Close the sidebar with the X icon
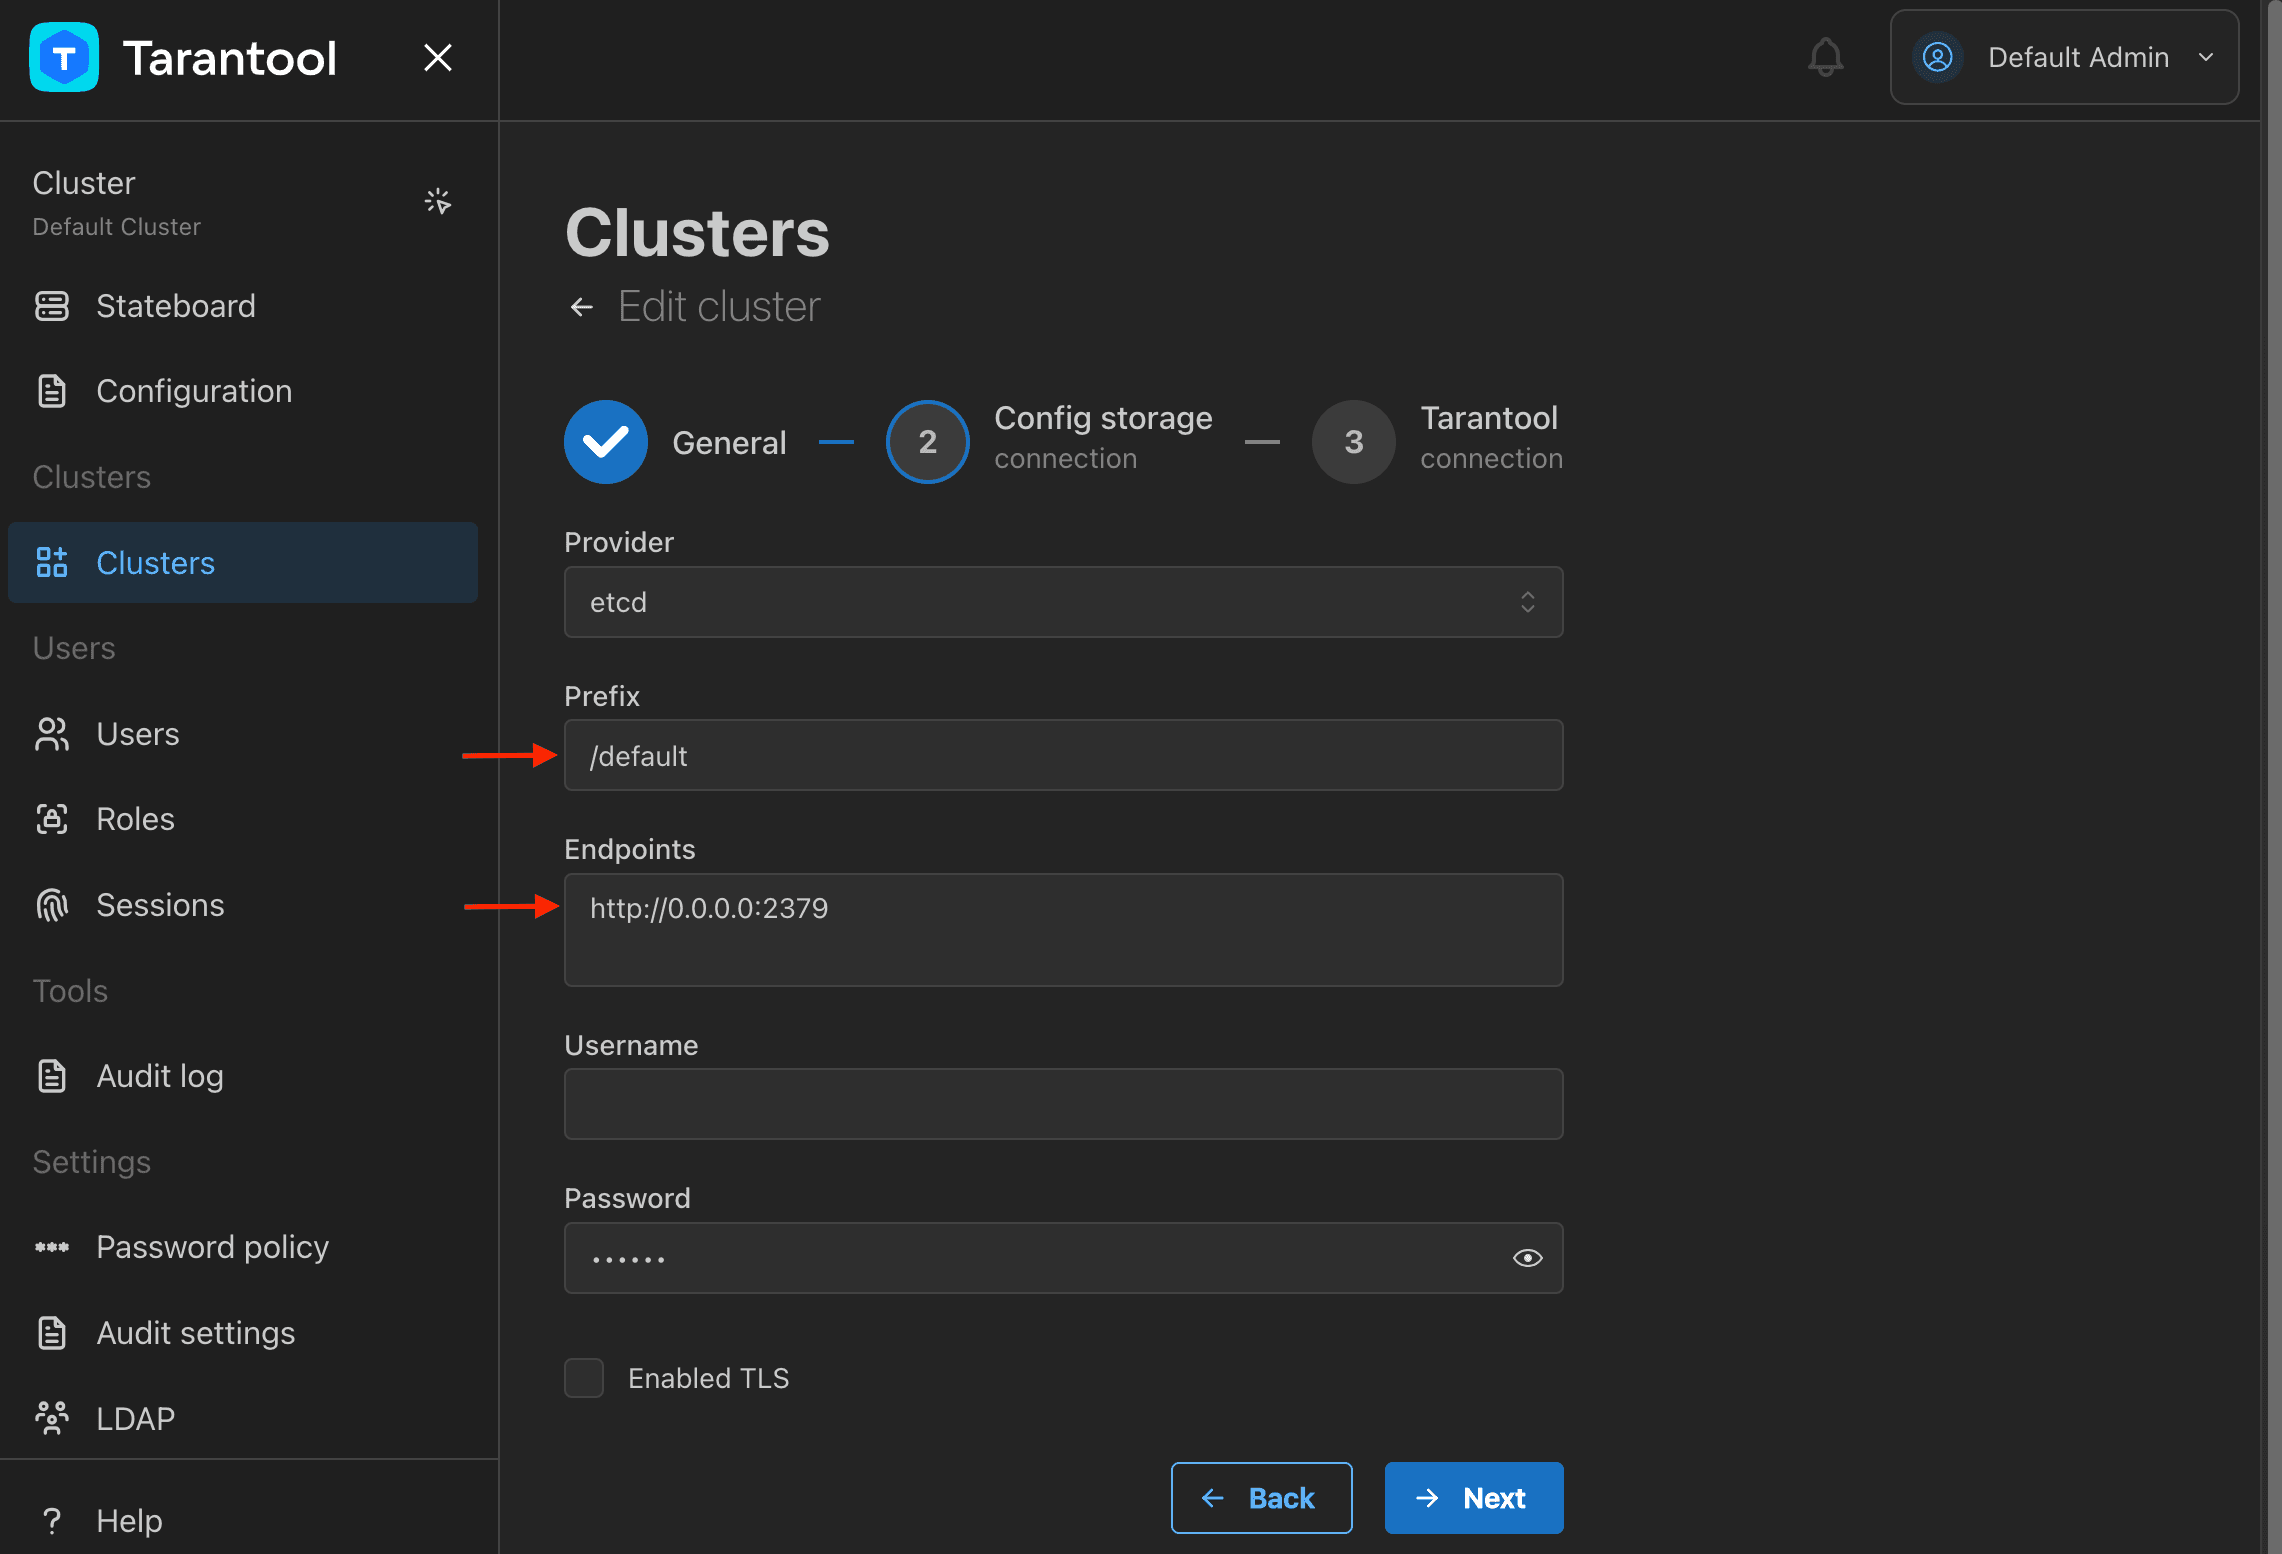 point(438,57)
